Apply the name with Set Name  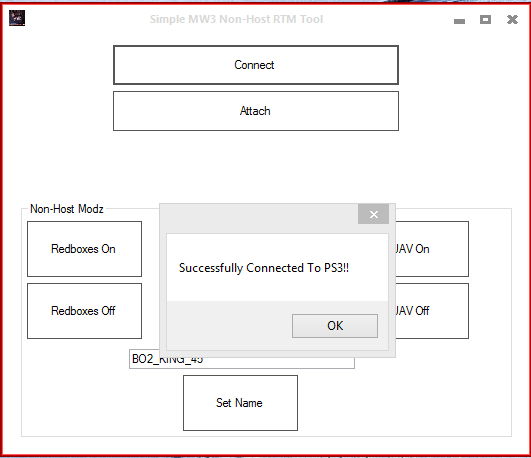click(x=240, y=403)
